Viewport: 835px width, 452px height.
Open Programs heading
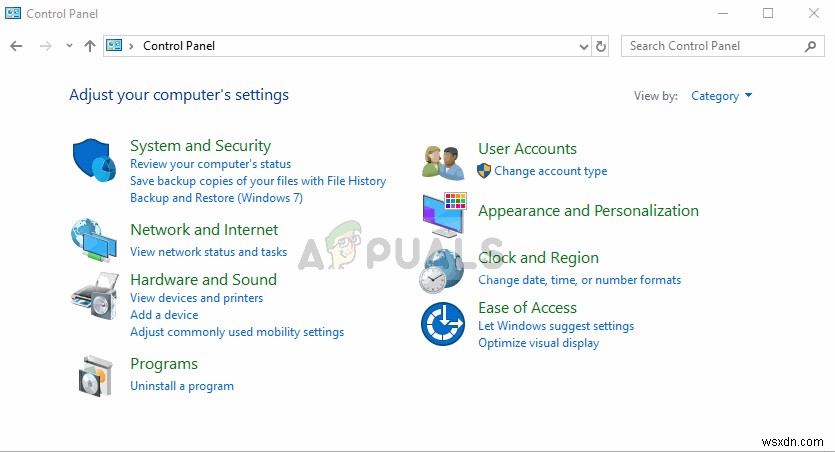(x=164, y=364)
